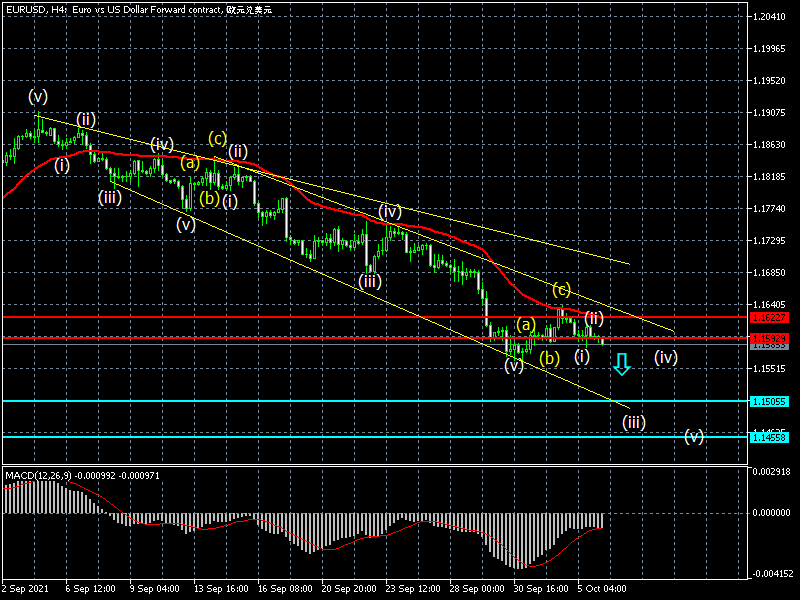Image resolution: width=800 pixels, height=600 pixels.
Task: Select the (iv) label right of blue arrow
Action: pos(667,357)
